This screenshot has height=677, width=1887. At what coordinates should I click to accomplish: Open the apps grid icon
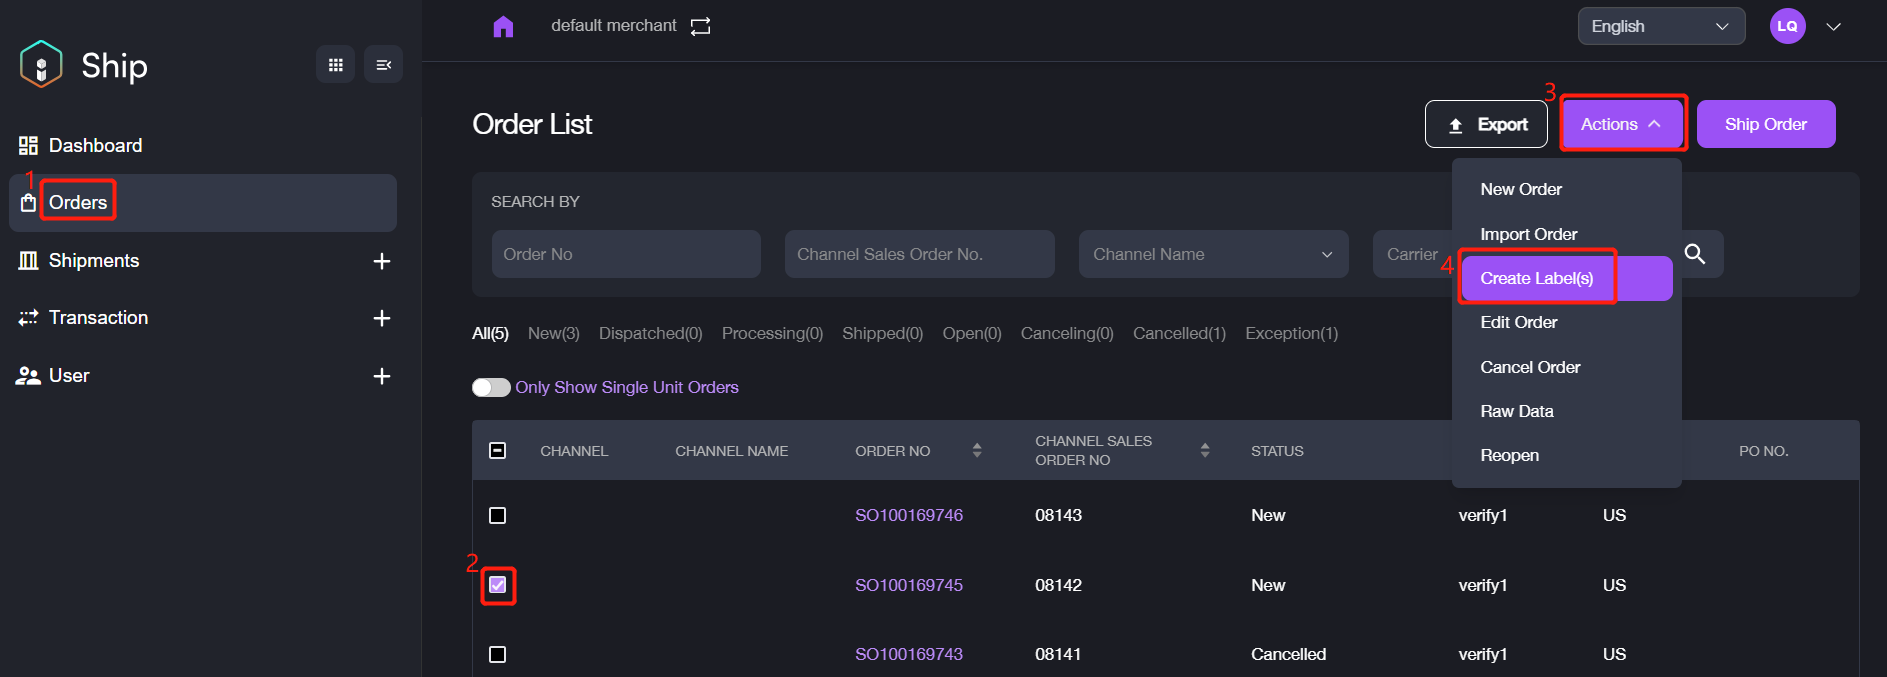click(336, 65)
